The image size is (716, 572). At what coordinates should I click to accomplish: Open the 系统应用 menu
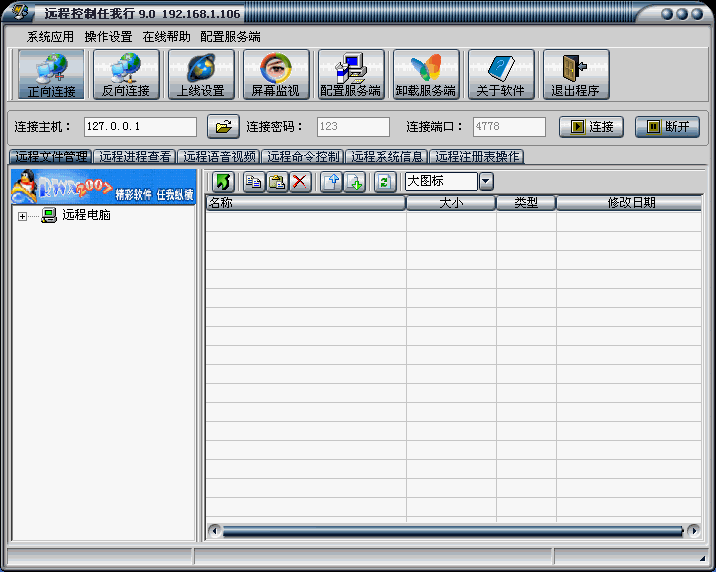(x=50, y=36)
